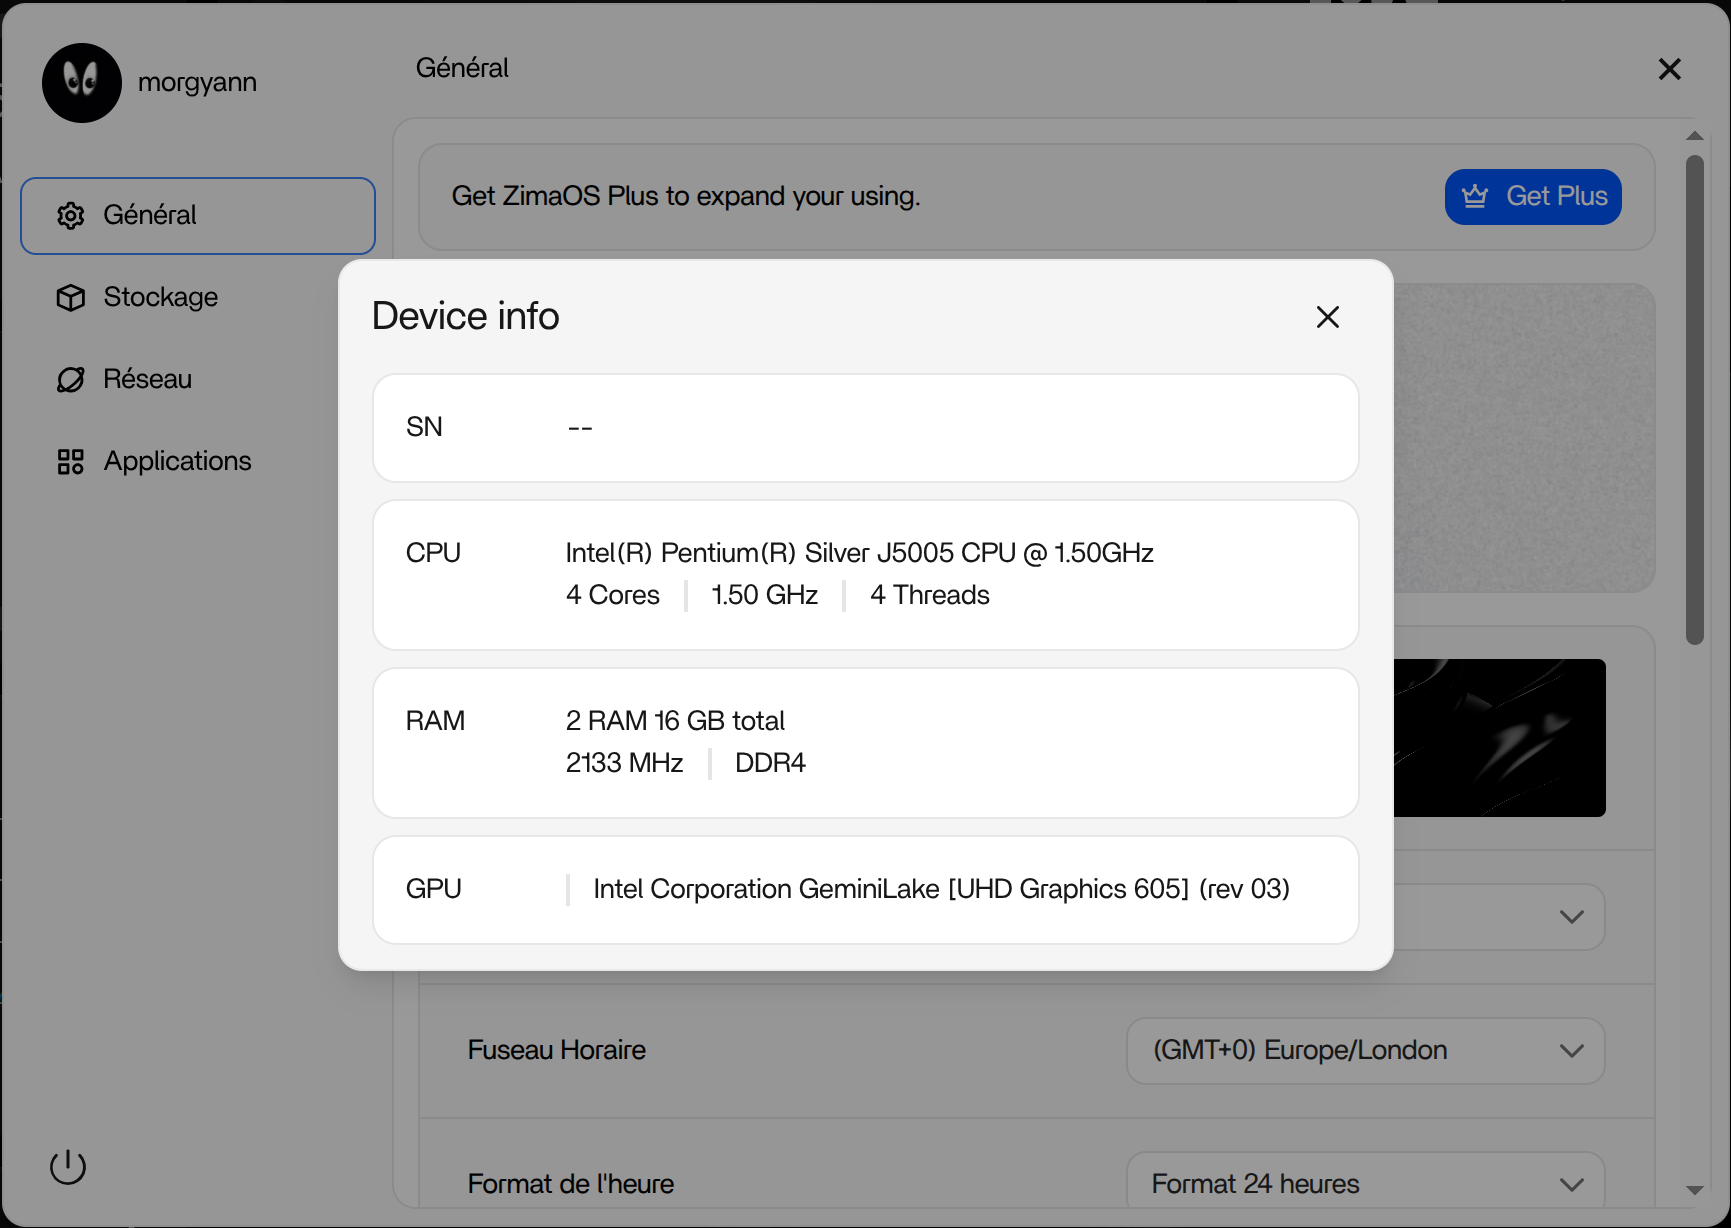The height and width of the screenshot is (1228, 1731).
Task: Open the Réseau settings section
Action: 198,380
